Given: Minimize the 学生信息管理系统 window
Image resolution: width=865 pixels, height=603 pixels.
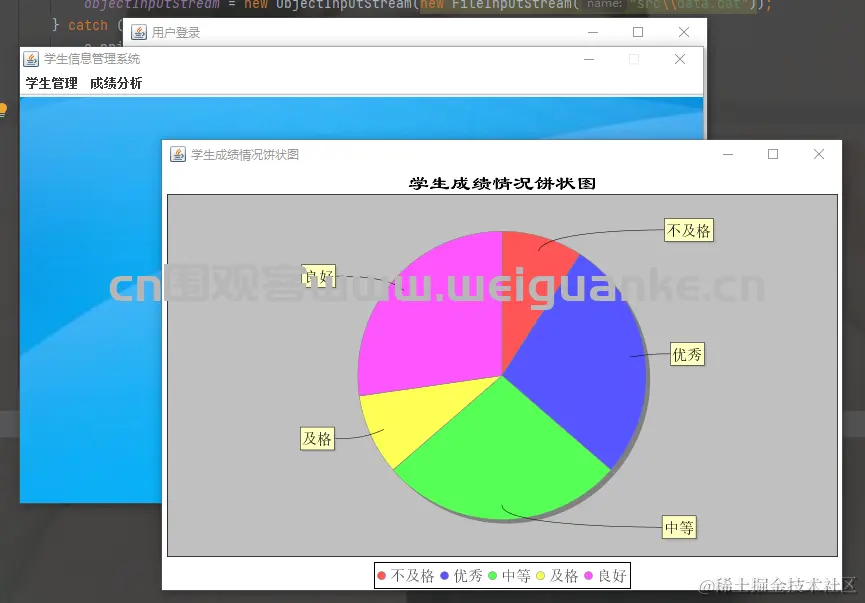Looking at the screenshot, I should pyautogui.click(x=589, y=59).
